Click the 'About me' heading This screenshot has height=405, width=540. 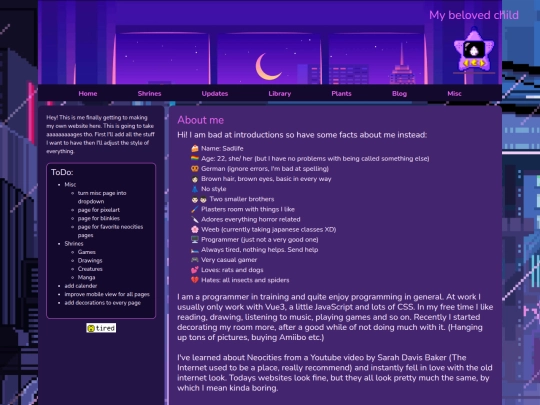[x=200, y=120]
